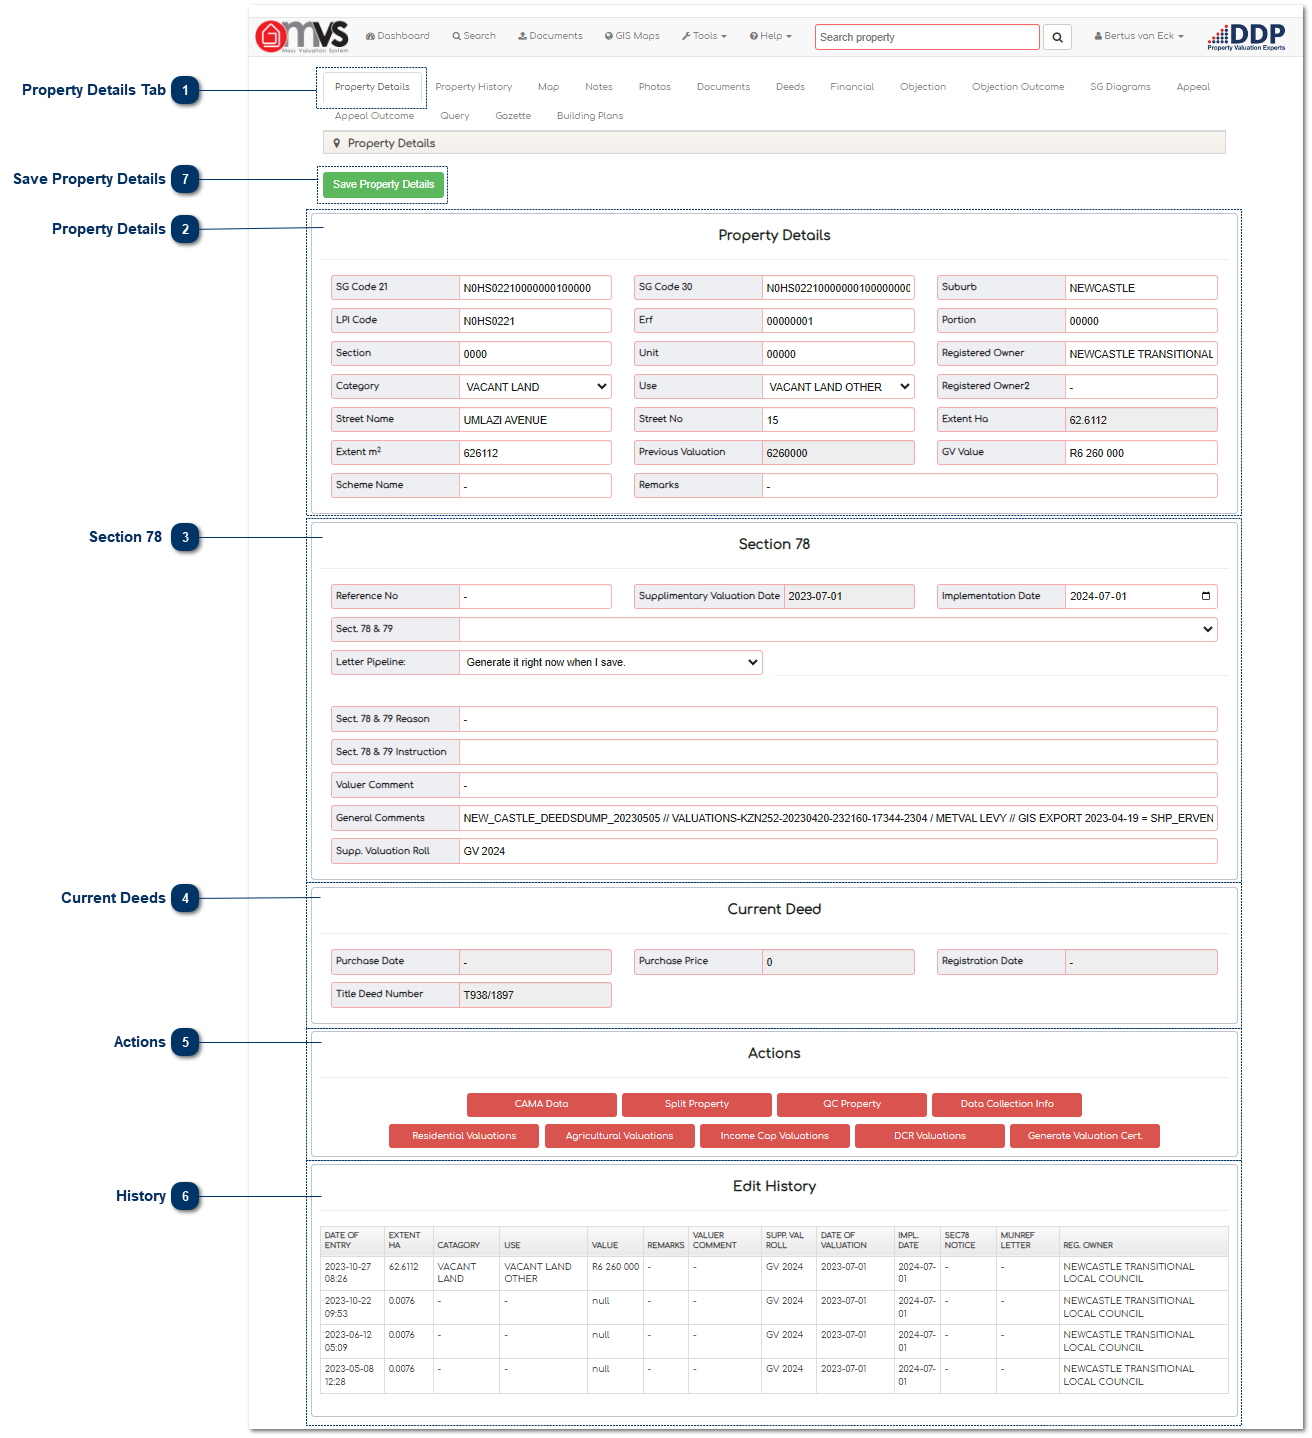Image resolution: width=1312 pixels, height=1438 pixels.
Task: Switch to the Map tab
Action: coord(548,87)
